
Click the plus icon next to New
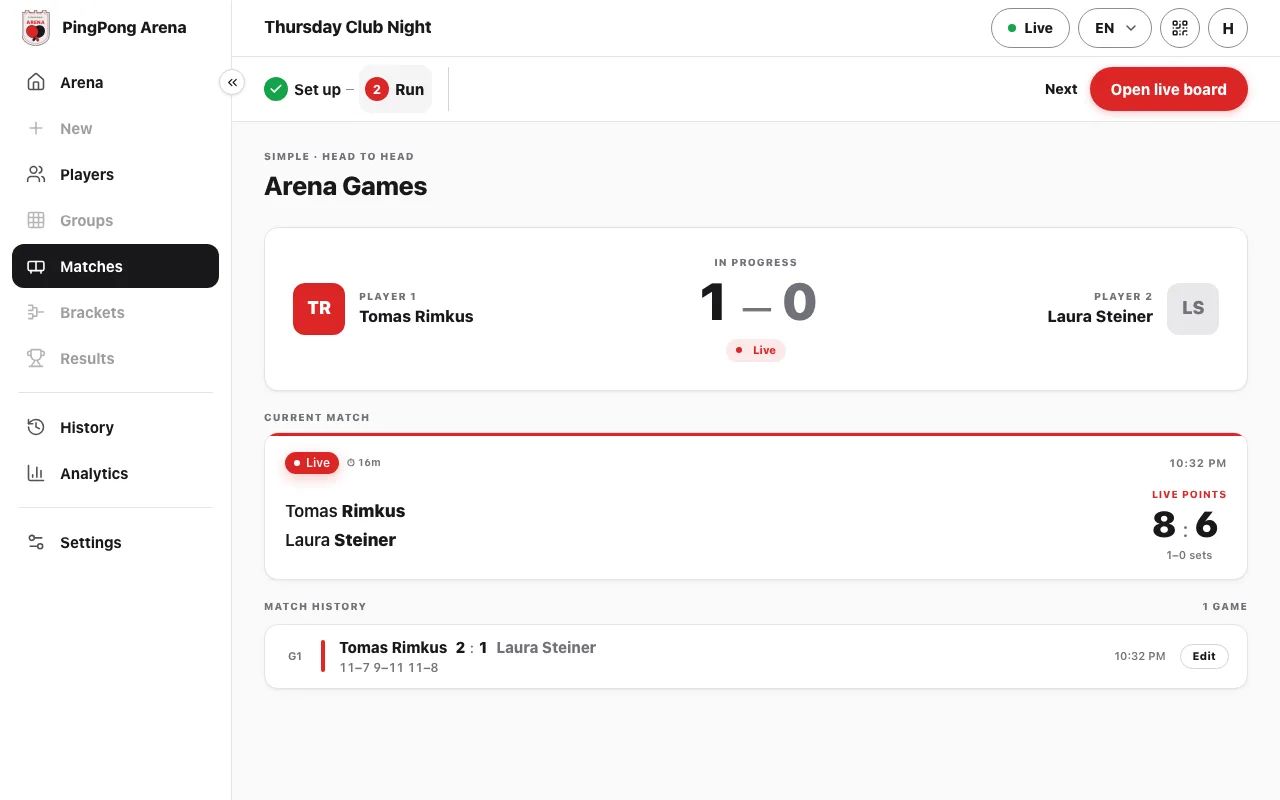(x=36, y=128)
